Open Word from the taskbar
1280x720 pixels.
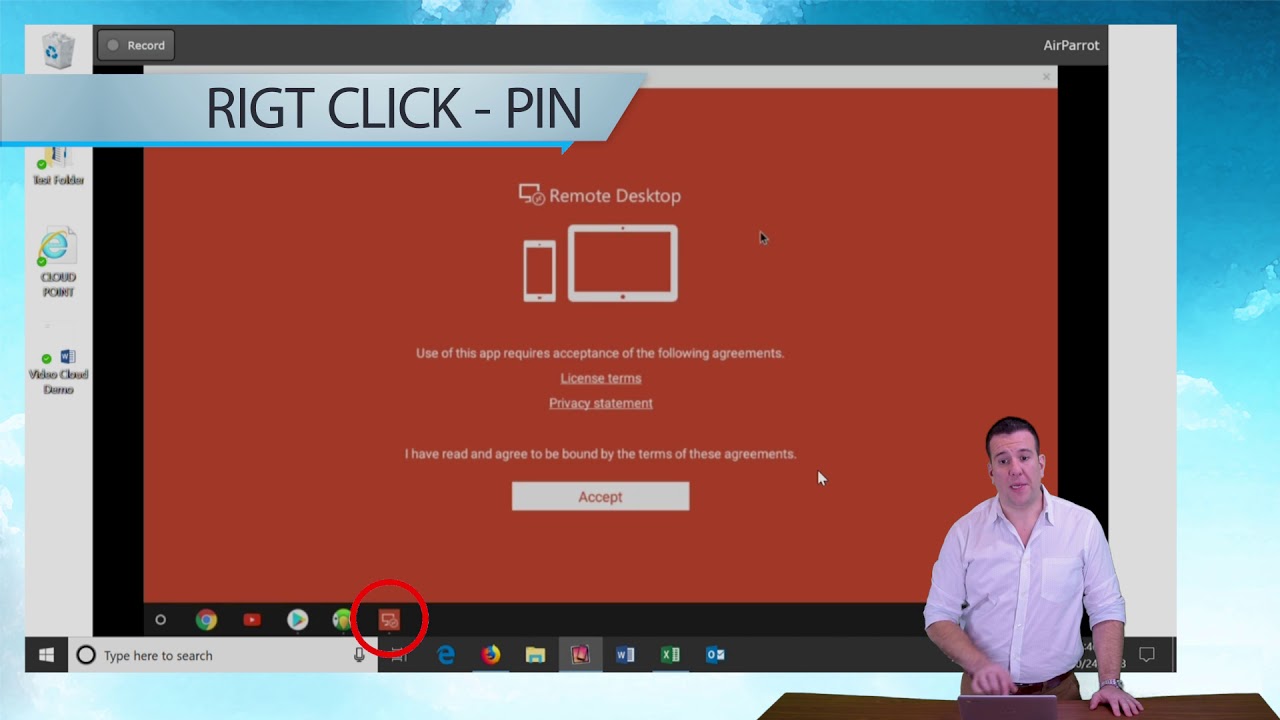click(x=626, y=655)
